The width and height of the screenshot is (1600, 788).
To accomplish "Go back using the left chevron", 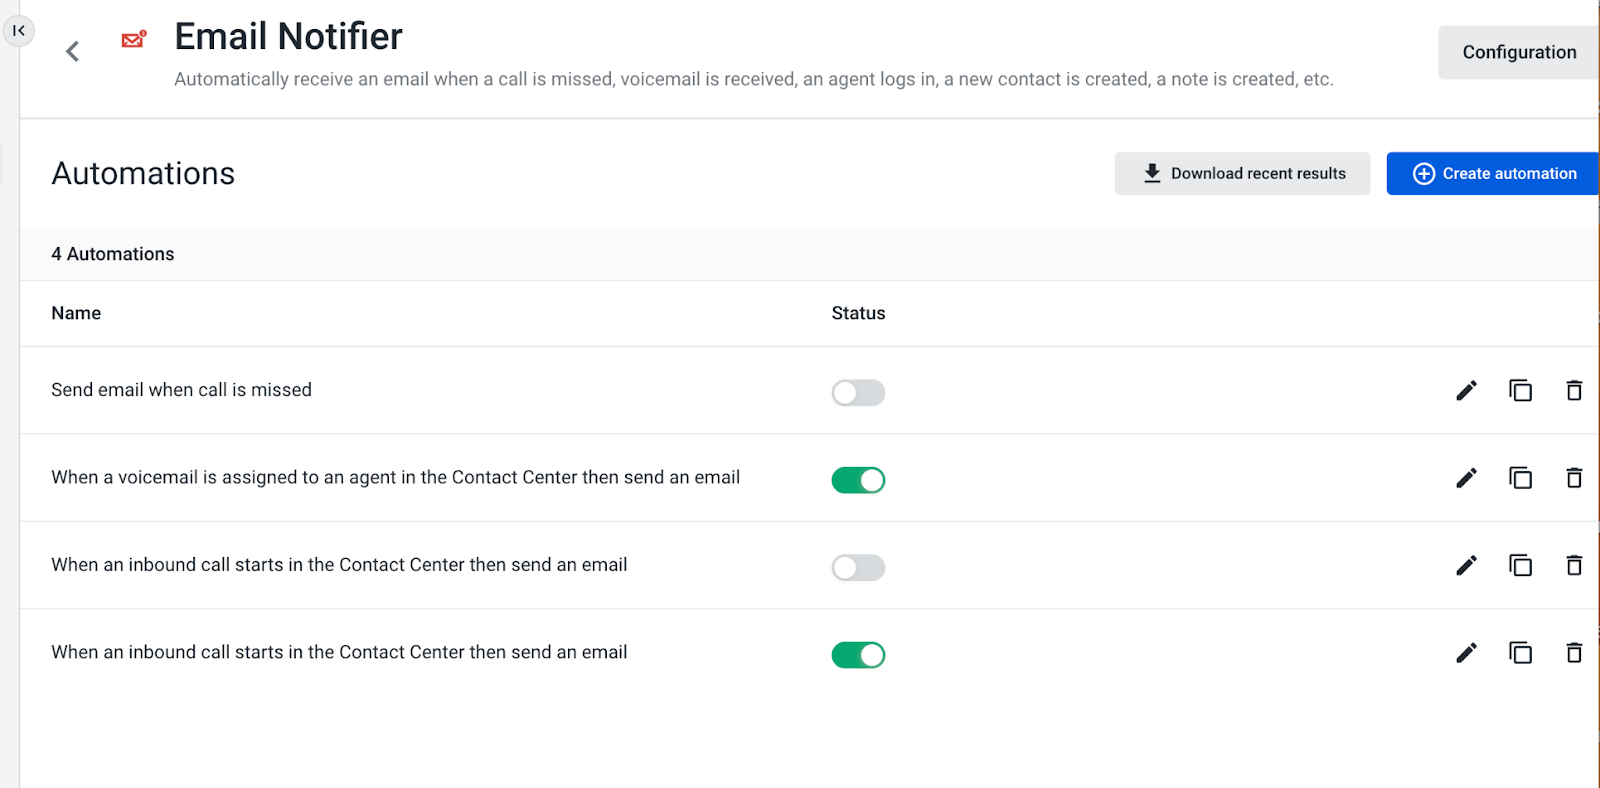I will click(x=72, y=52).
